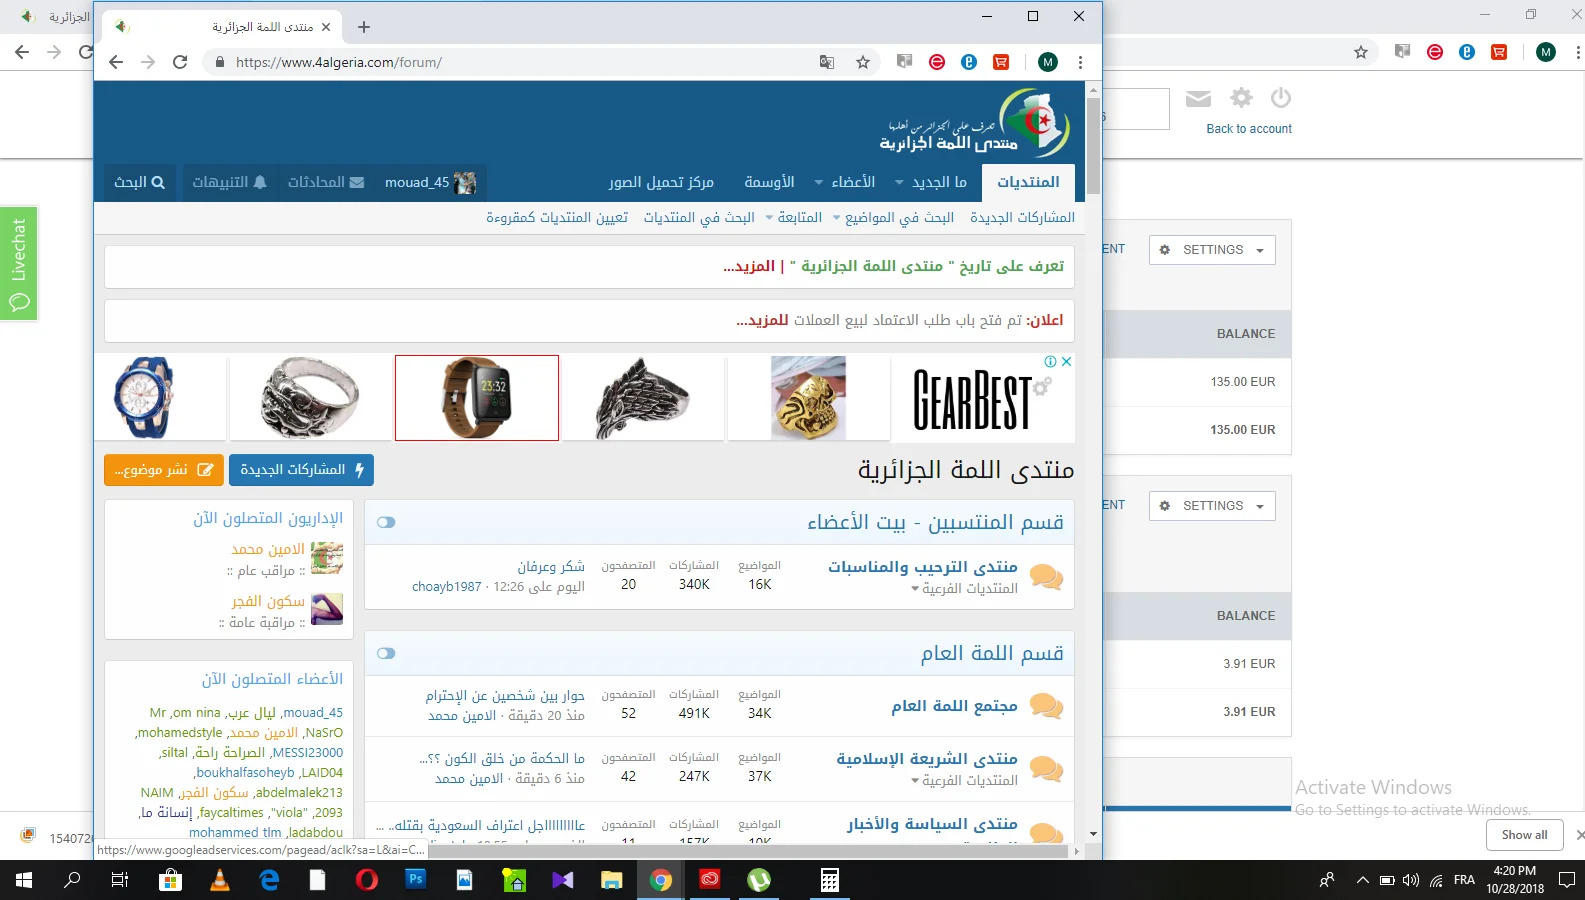1585x900 pixels.
Task: Reload the forum page
Action: [180, 62]
